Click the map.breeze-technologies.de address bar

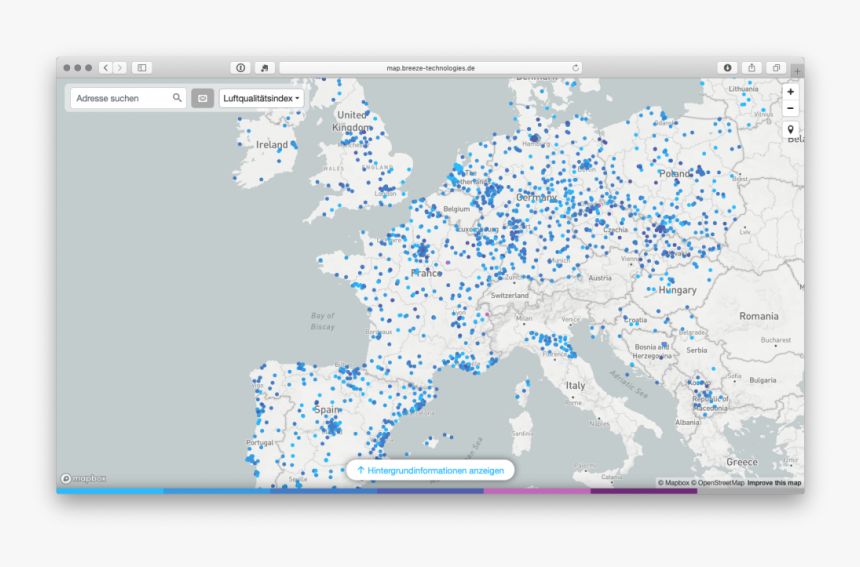pos(431,68)
